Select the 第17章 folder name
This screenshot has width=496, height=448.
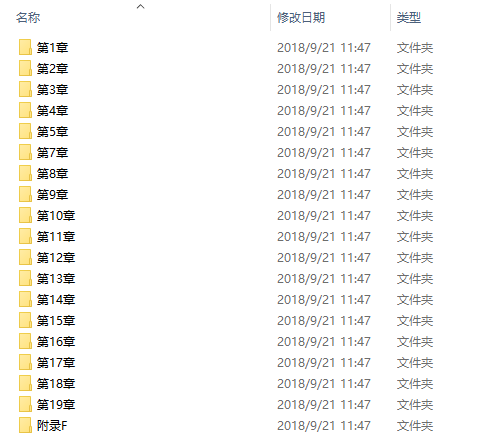point(56,363)
